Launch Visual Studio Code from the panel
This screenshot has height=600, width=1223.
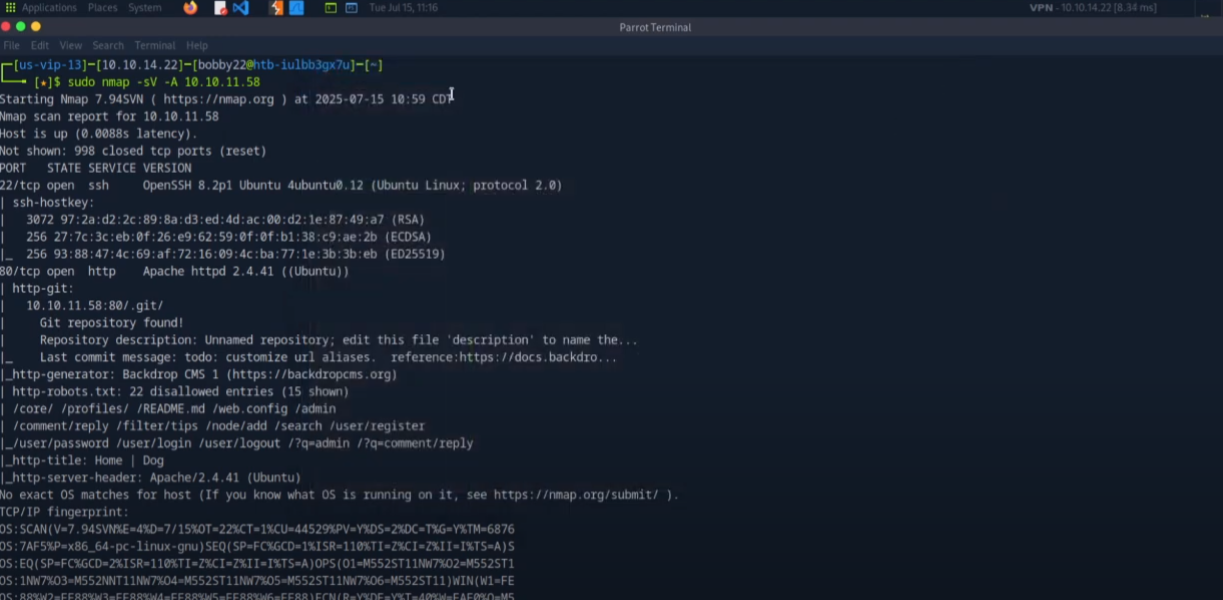pos(241,8)
